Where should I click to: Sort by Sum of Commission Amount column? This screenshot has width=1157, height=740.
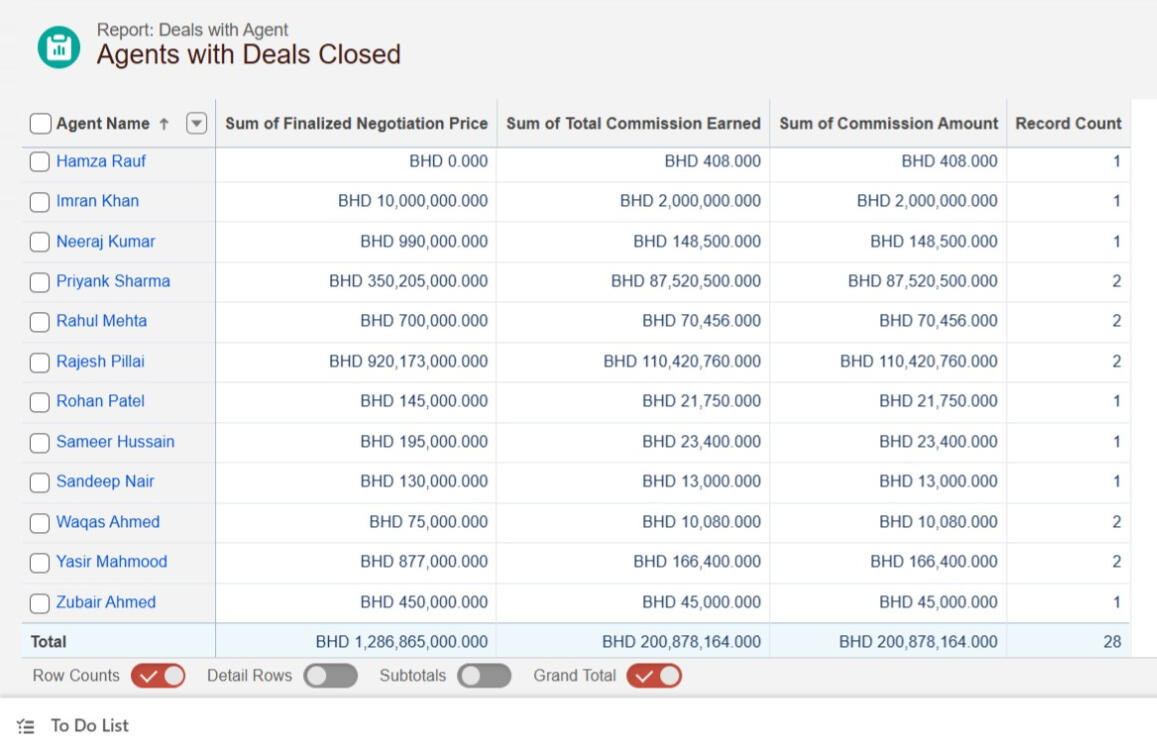click(x=890, y=123)
